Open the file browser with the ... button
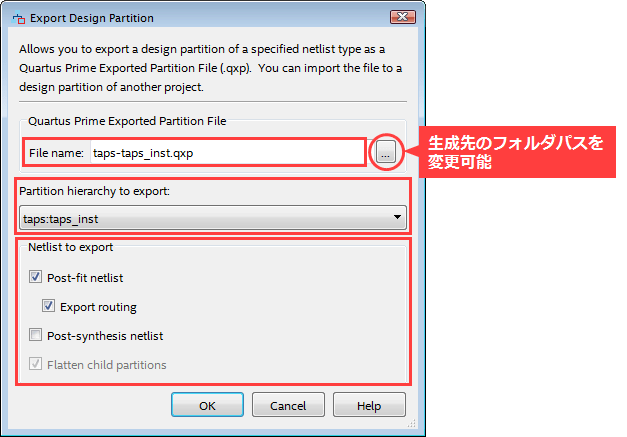 click(385, 152)
